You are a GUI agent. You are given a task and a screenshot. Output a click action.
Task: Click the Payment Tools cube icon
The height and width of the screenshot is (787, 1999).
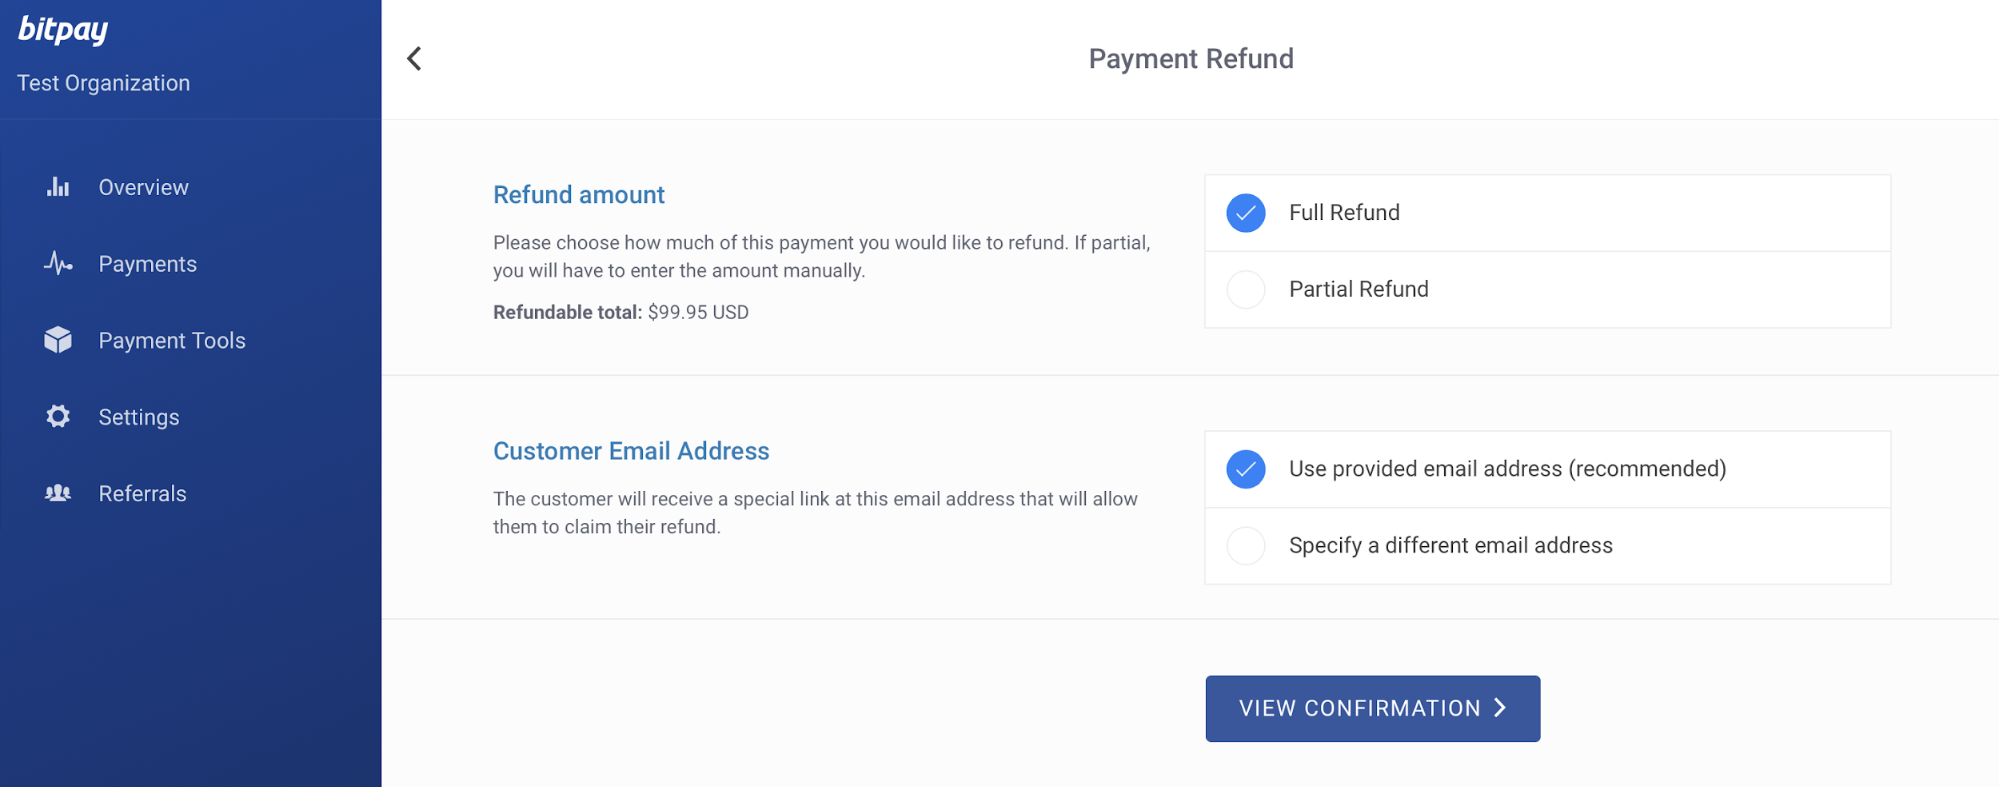pyautogui.click(x=58, y=340)
